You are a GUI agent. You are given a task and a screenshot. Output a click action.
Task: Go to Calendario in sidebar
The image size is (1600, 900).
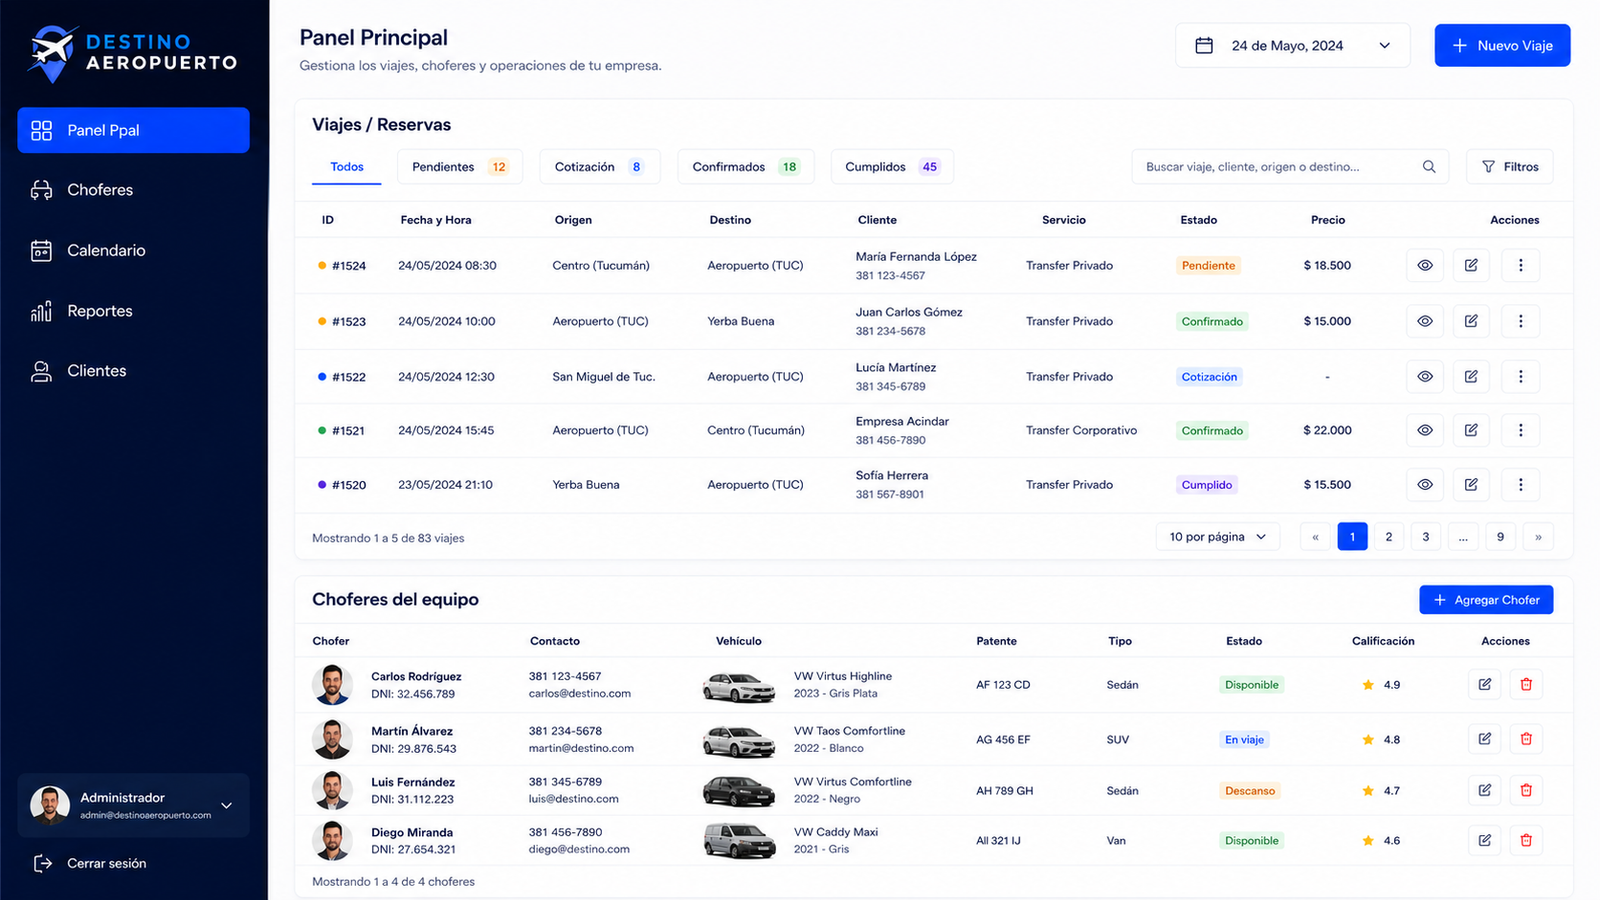pyautogui.click(x=133, y=250)
